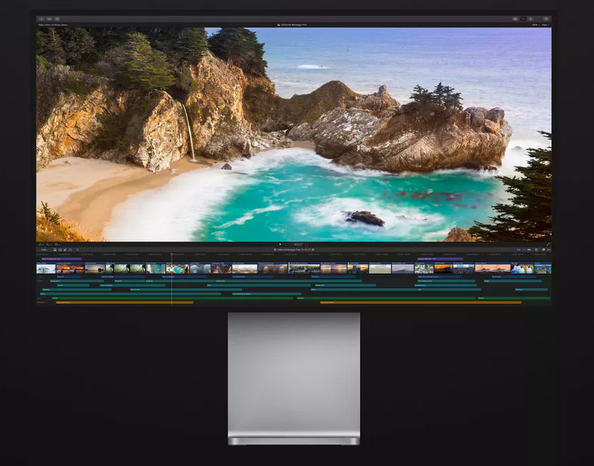
Task: Select the turquoise cove clip under the playhead
Action: click(x=178, y=269)
